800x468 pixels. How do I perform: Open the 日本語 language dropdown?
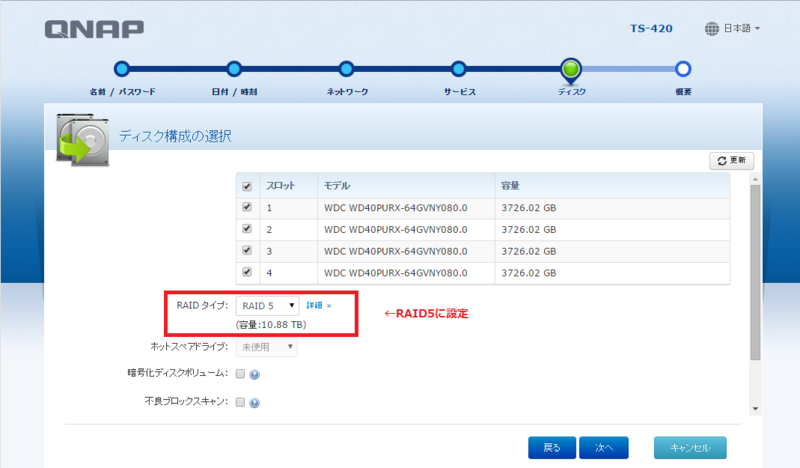[x=741, y=29]
